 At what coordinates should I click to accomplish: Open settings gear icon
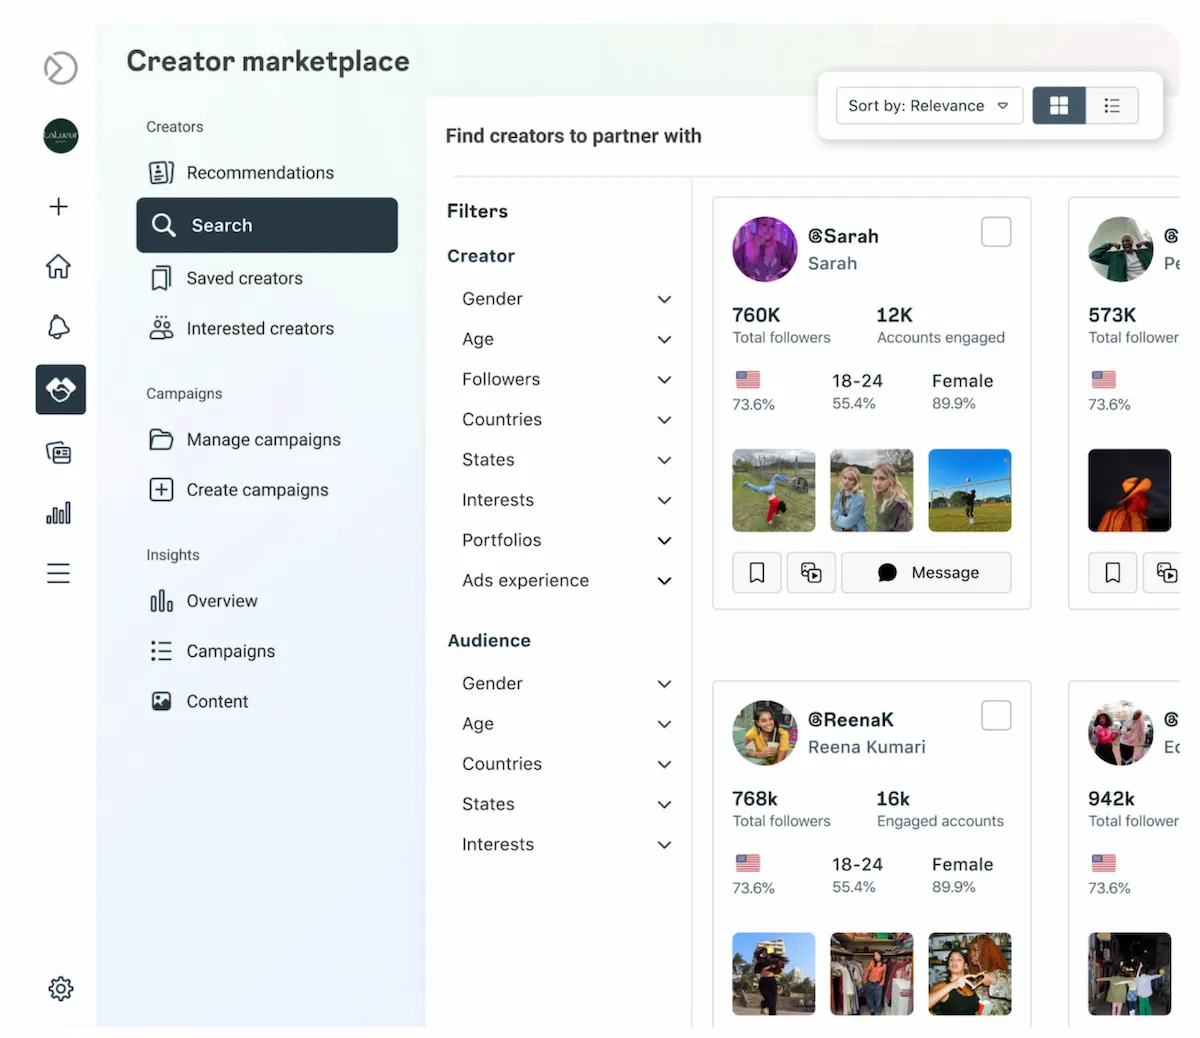pyautogui.click(x=61, y=988)
